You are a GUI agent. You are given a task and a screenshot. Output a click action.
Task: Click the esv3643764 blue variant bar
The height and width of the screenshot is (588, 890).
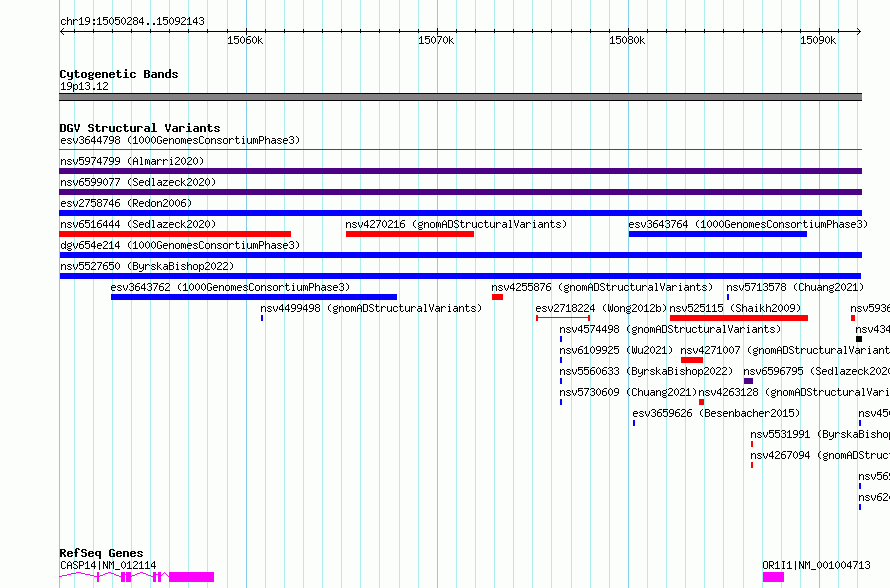click(717, 234)
